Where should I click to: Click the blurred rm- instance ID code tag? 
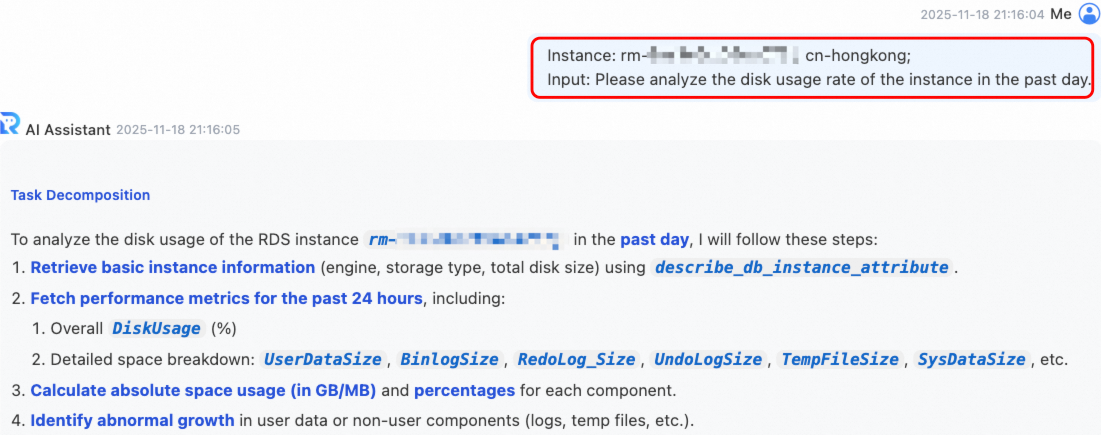[x=464, y=239]
